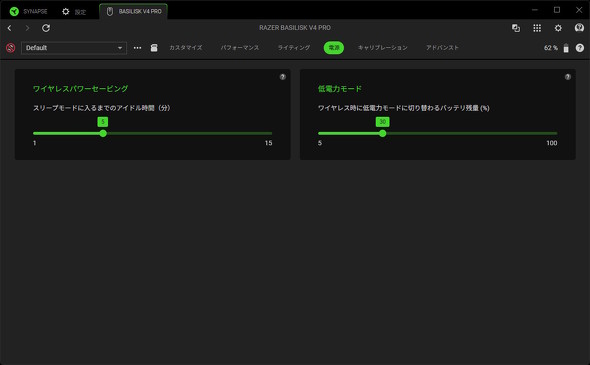590x365 pixels.
Task: Click the スリープモード idle time label
Action: tap(102, 108)
